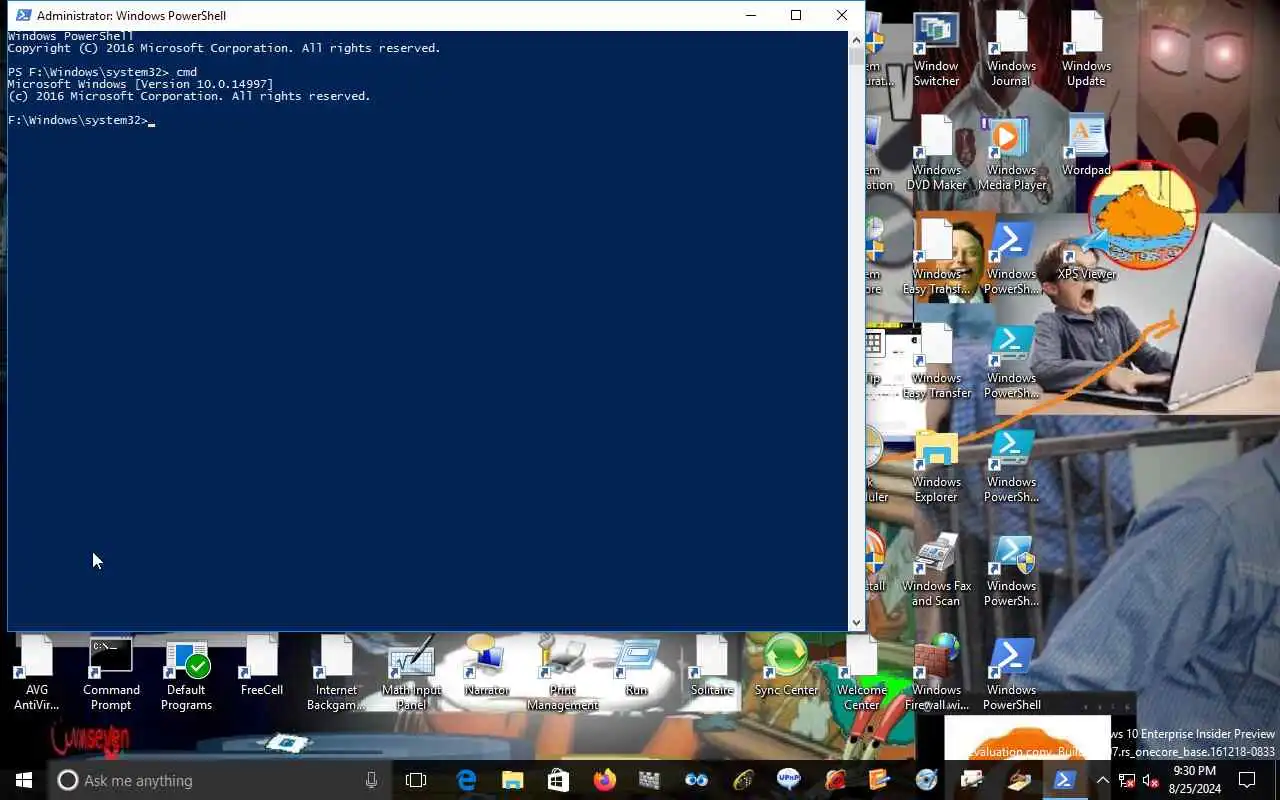Open the Welcome Center shortcut
The width and height of the screenshot is (1280, 800).
click(x=861, y=674)
